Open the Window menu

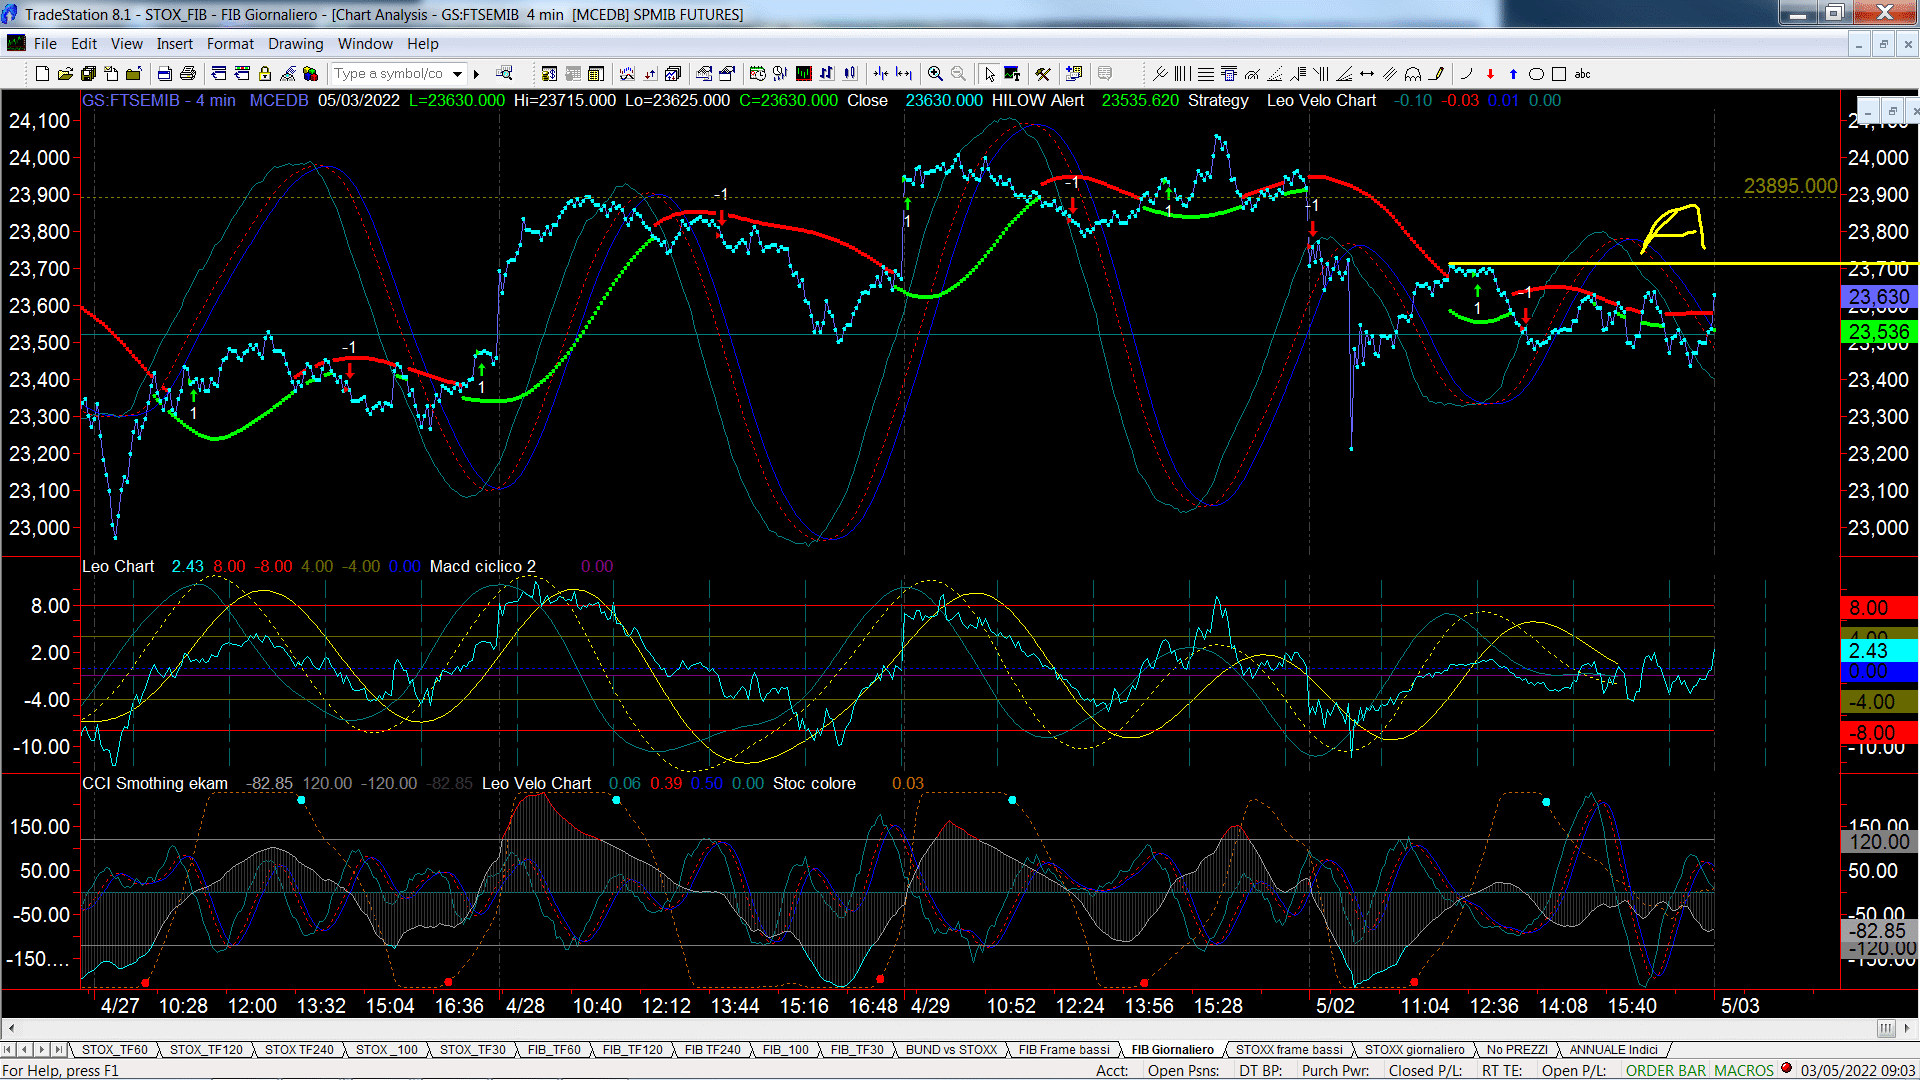365,44
